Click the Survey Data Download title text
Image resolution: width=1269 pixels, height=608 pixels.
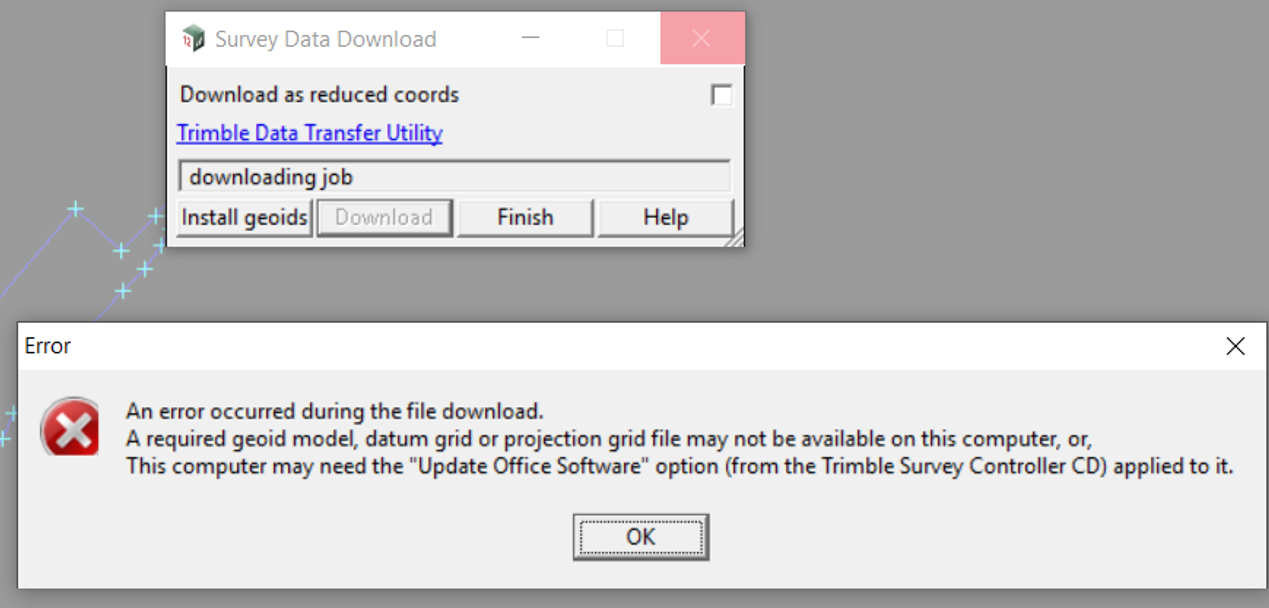(x=326, y=39)
